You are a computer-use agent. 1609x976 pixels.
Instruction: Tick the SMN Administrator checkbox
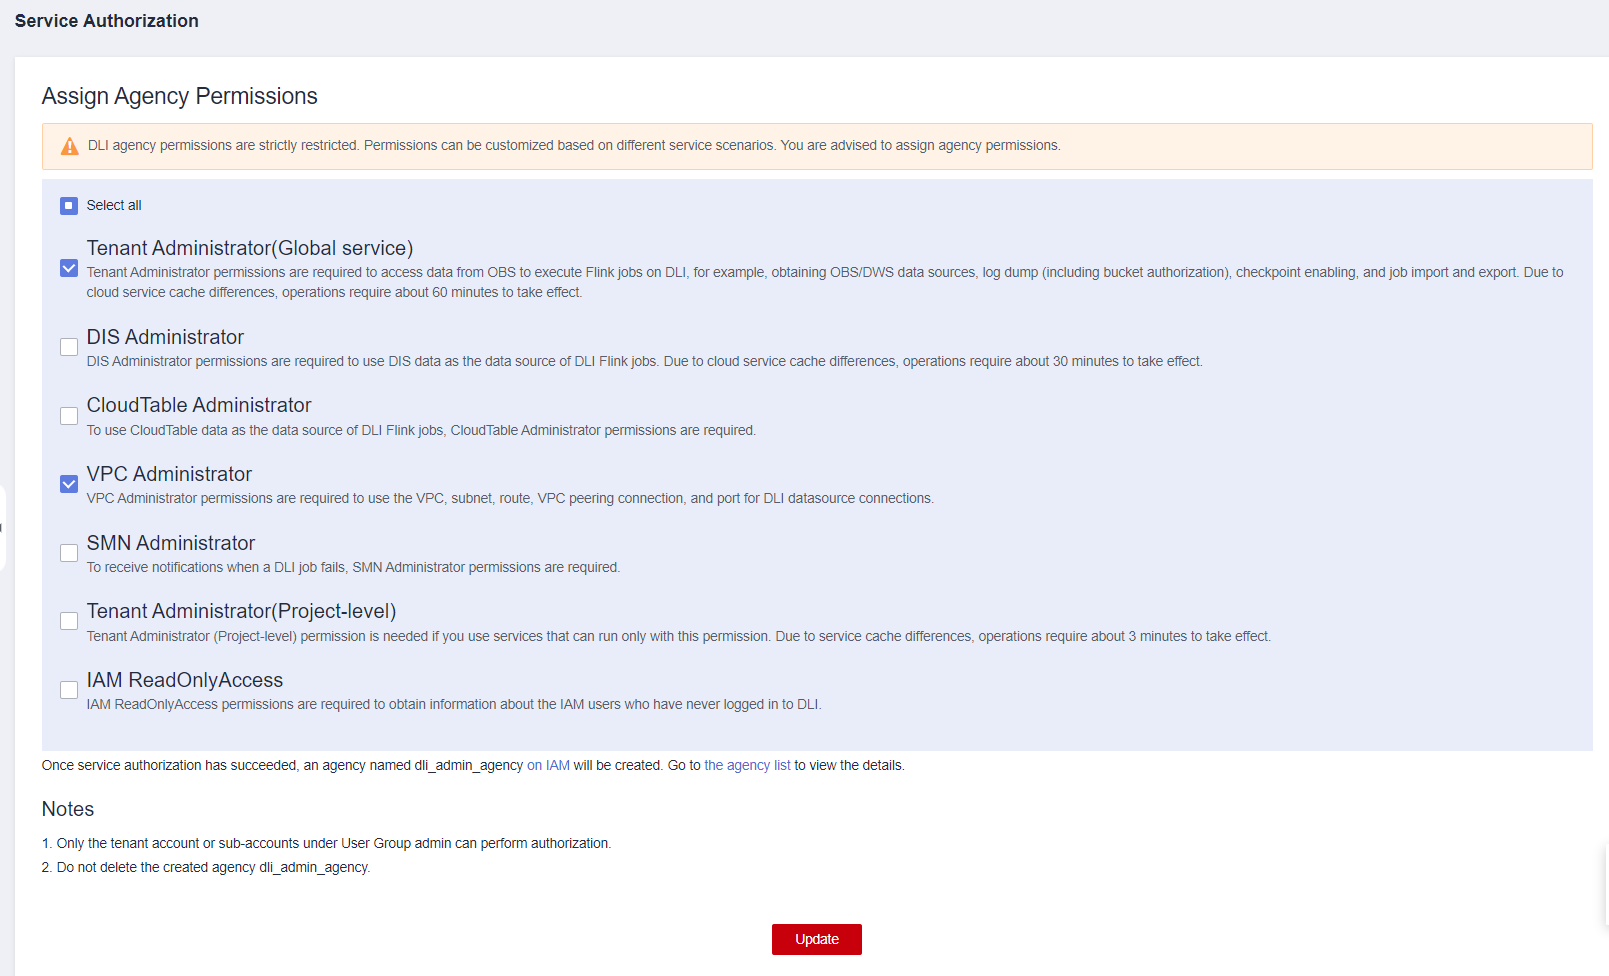coord(69,553)
